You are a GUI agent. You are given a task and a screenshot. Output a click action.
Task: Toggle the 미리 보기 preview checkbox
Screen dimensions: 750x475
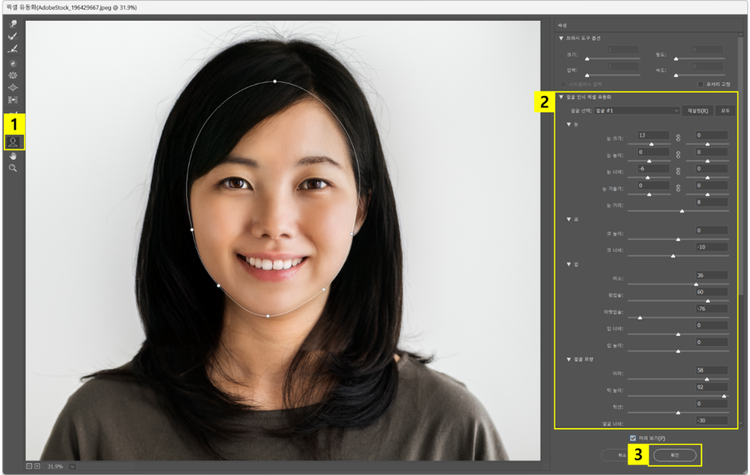pos(633,438)
